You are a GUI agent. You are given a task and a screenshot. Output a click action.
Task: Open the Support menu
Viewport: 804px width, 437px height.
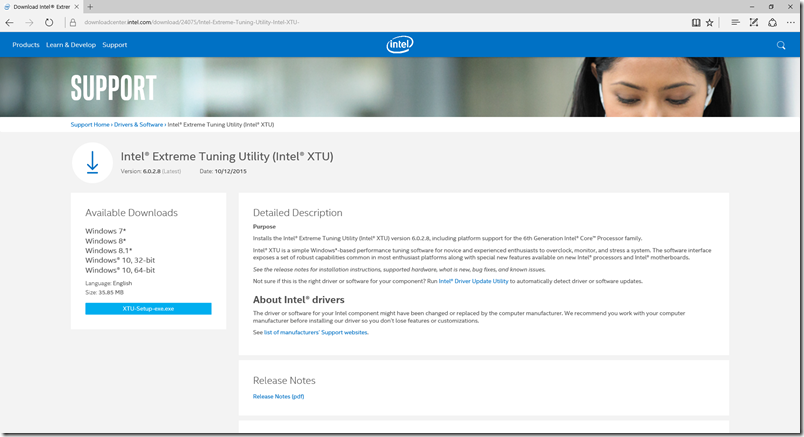click(114, 45)
